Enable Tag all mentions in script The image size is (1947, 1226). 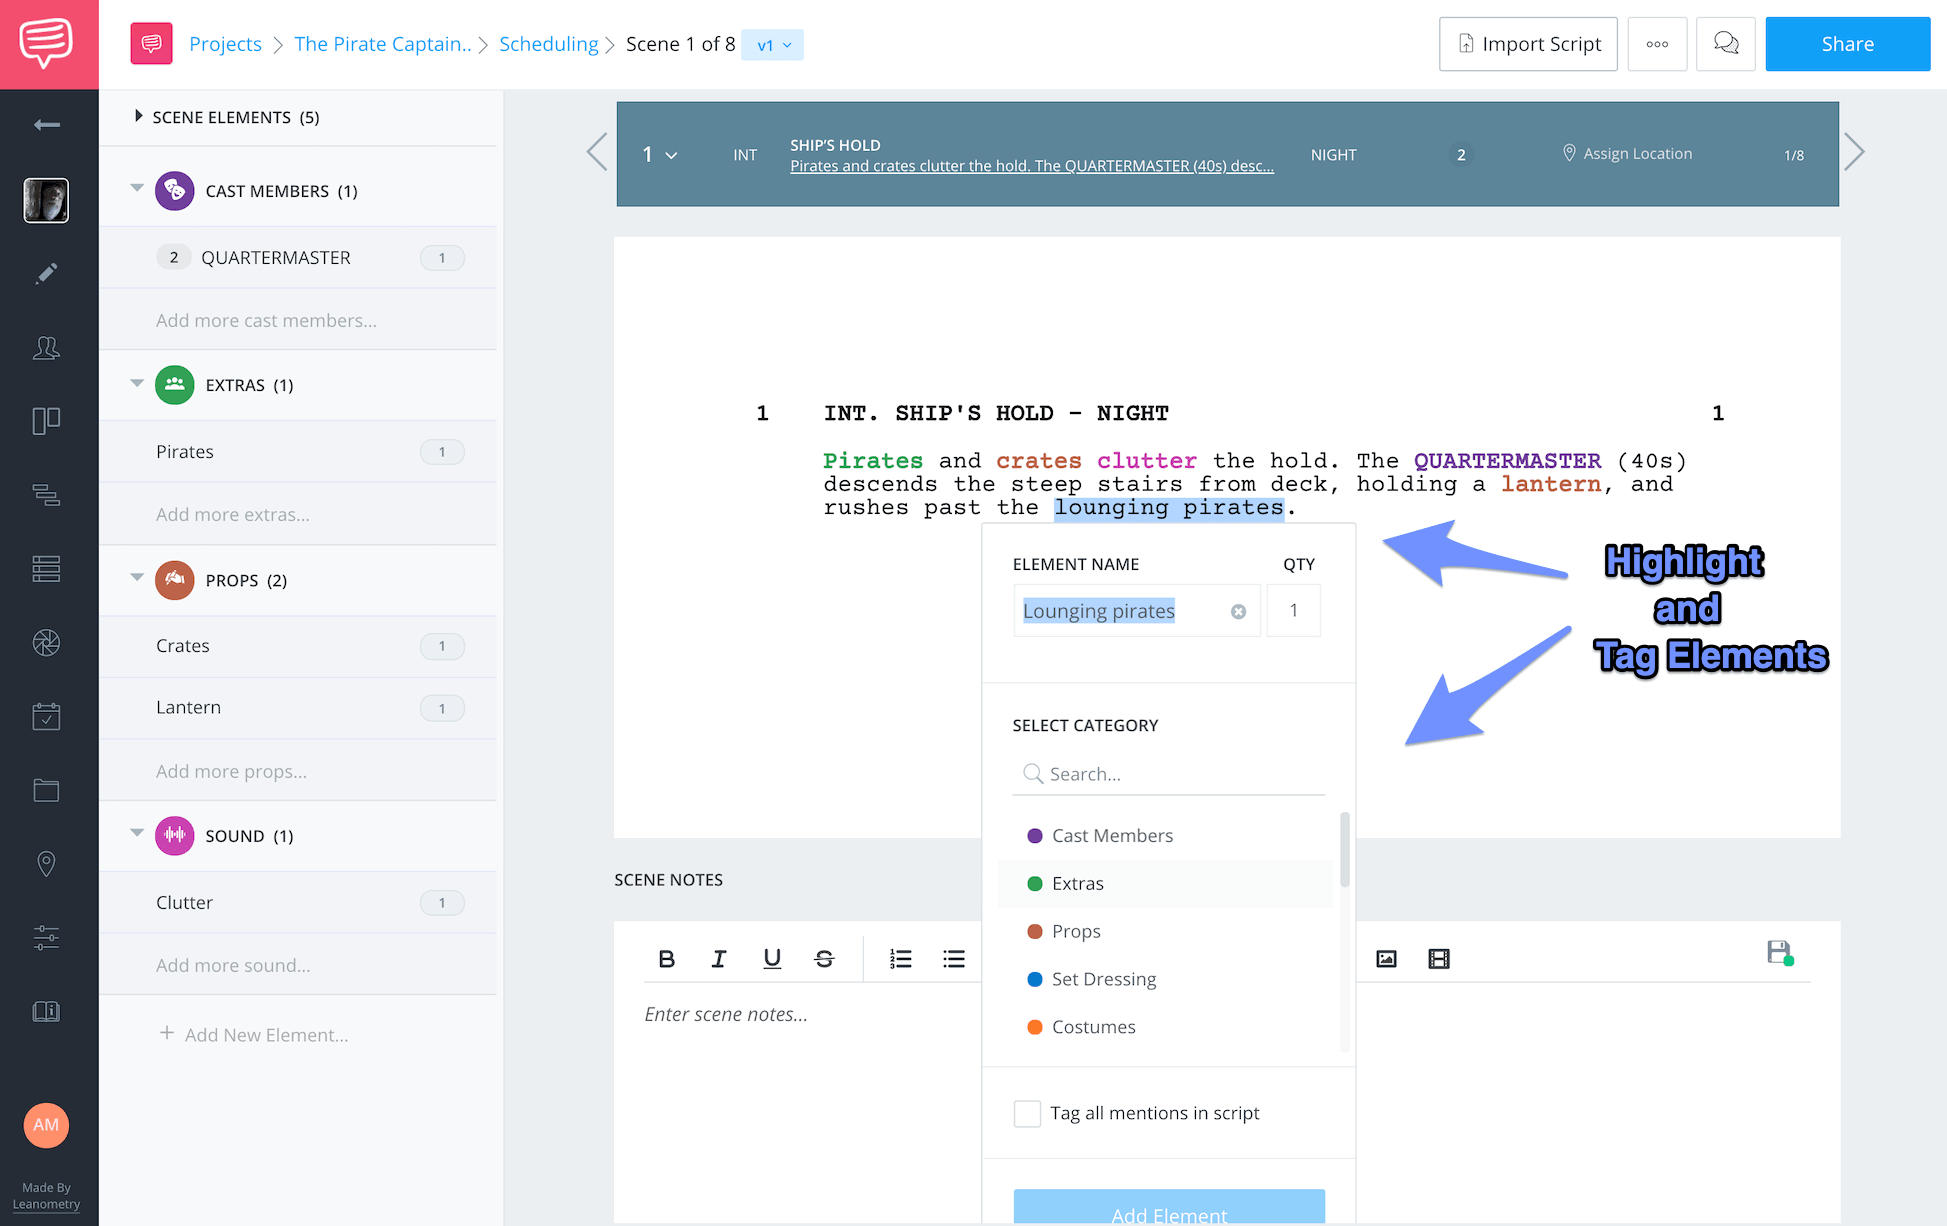point(1027,1113)
